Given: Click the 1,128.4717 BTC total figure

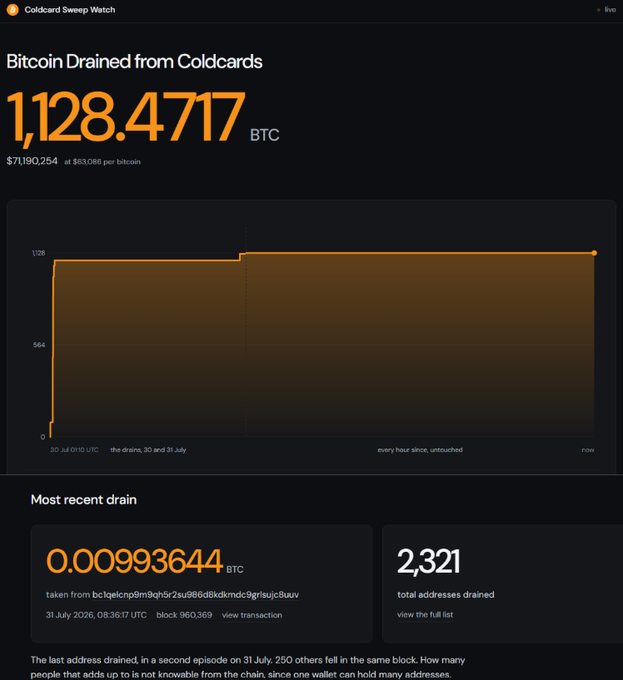Looking at the screenshot, I should pos(143,118).
